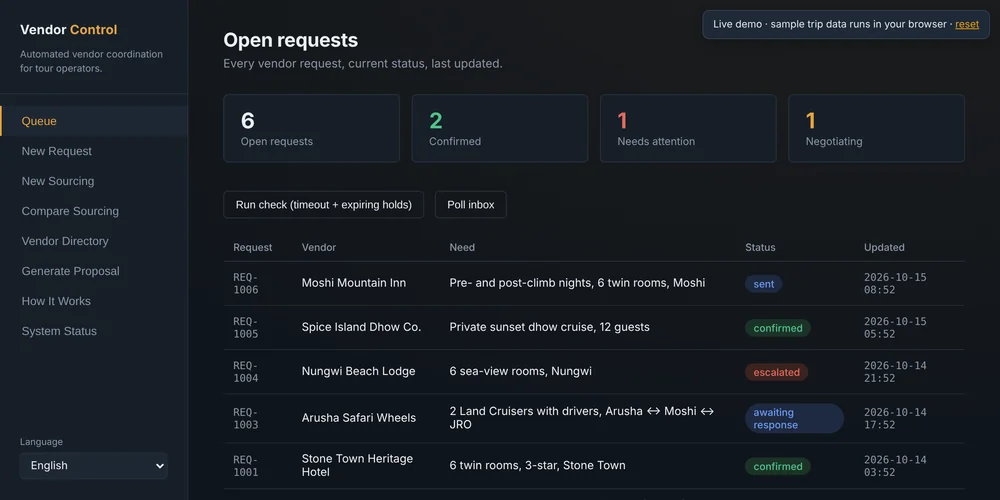The image size is (1000, 500).
Task: Click the Request column header
Action: click(x=253, y=247)
